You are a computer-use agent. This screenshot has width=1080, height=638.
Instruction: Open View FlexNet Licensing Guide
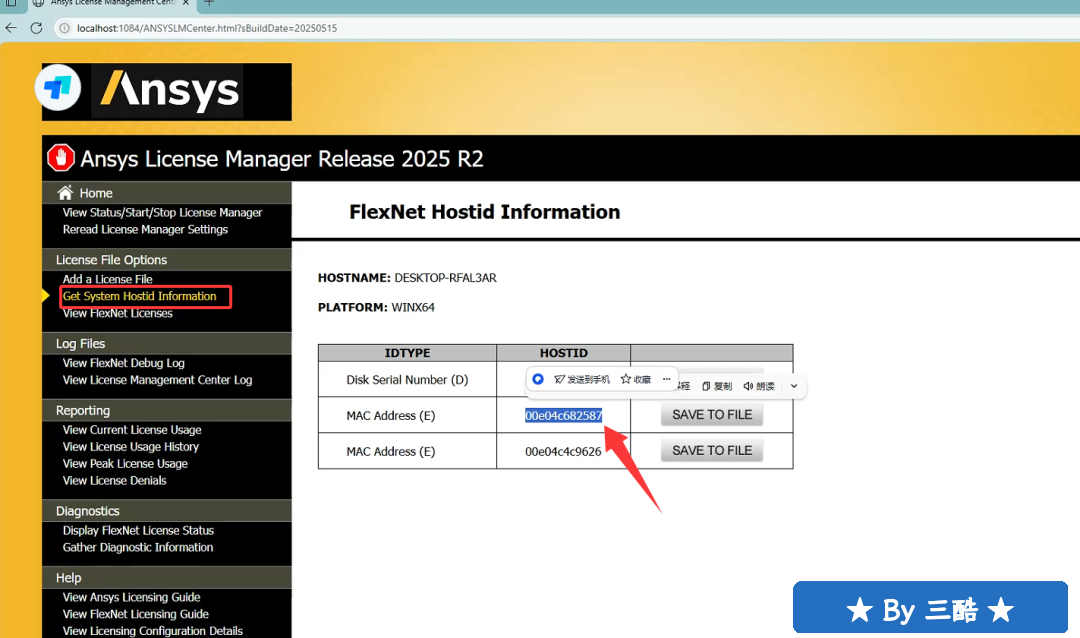[x=136, y=614]
